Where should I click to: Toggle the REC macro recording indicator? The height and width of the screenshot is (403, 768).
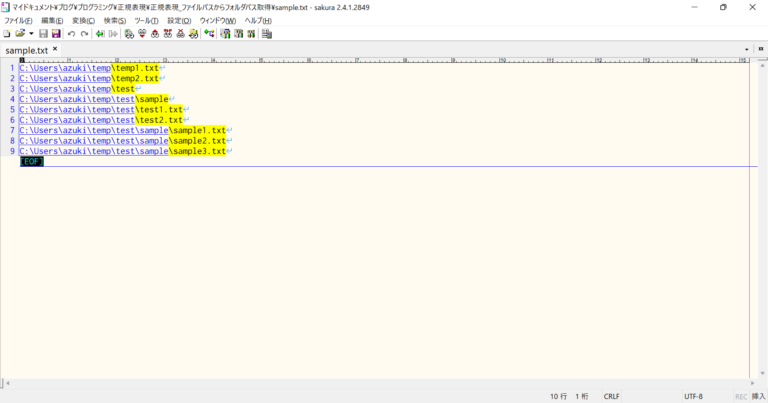point(741,396)
